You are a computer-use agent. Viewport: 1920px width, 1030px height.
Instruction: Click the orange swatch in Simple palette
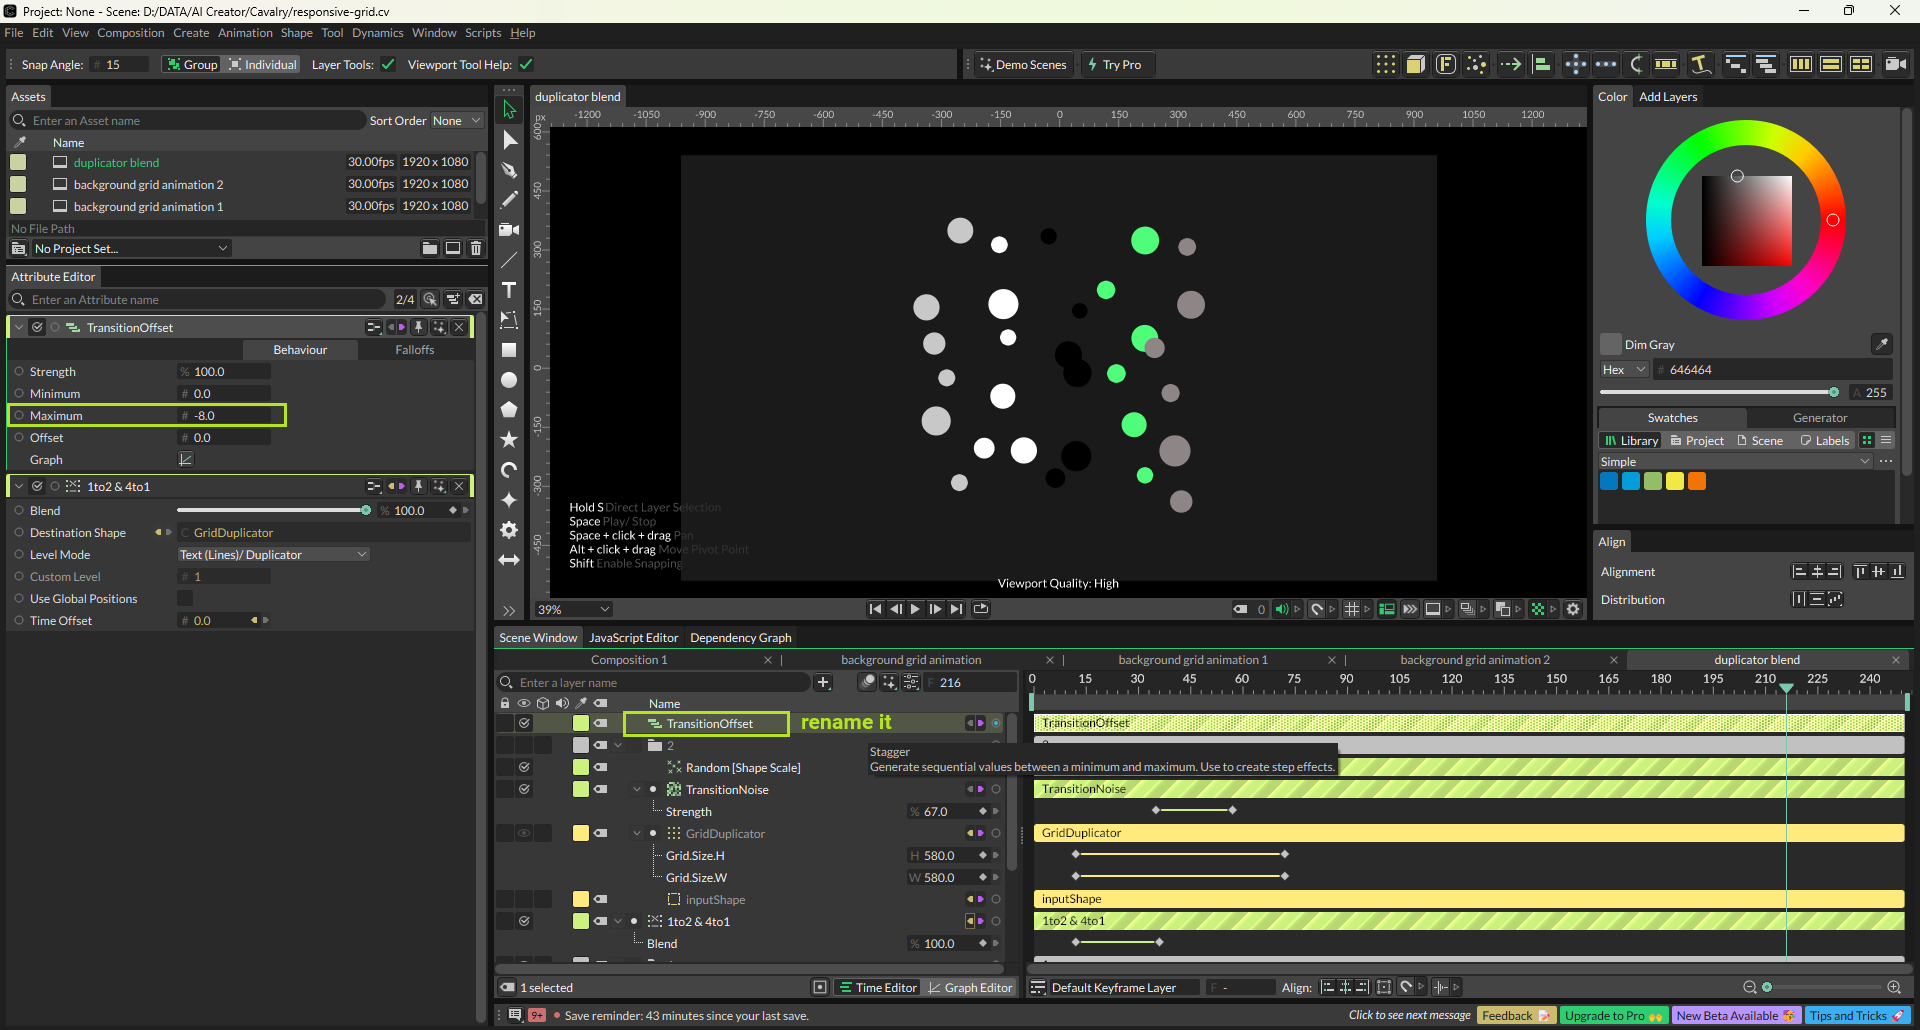pyautogui.click(x=1697, y=481)
